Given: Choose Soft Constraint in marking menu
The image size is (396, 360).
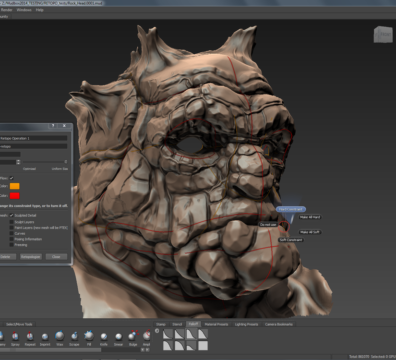Looking at the screenshot, I should (x=291, y=240).
